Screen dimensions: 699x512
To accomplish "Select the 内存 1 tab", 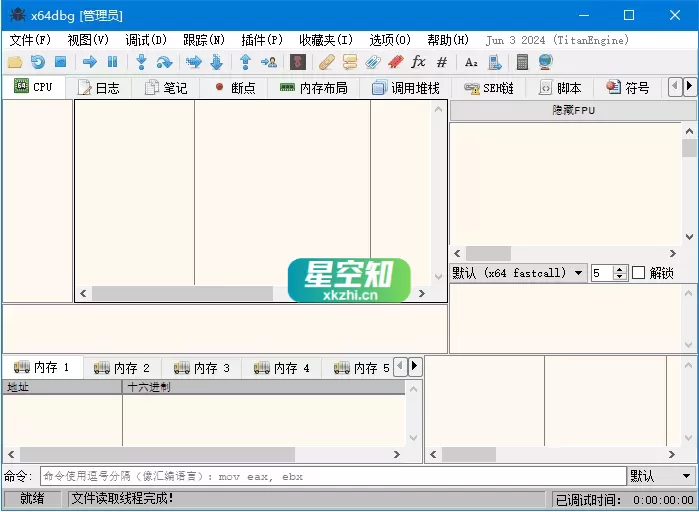I will [x=42, y=367].
